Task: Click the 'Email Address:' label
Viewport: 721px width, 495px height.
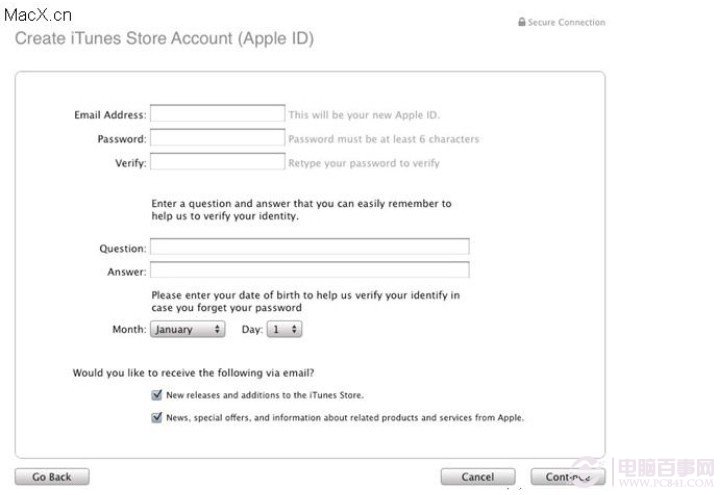Action: [110, 115]
